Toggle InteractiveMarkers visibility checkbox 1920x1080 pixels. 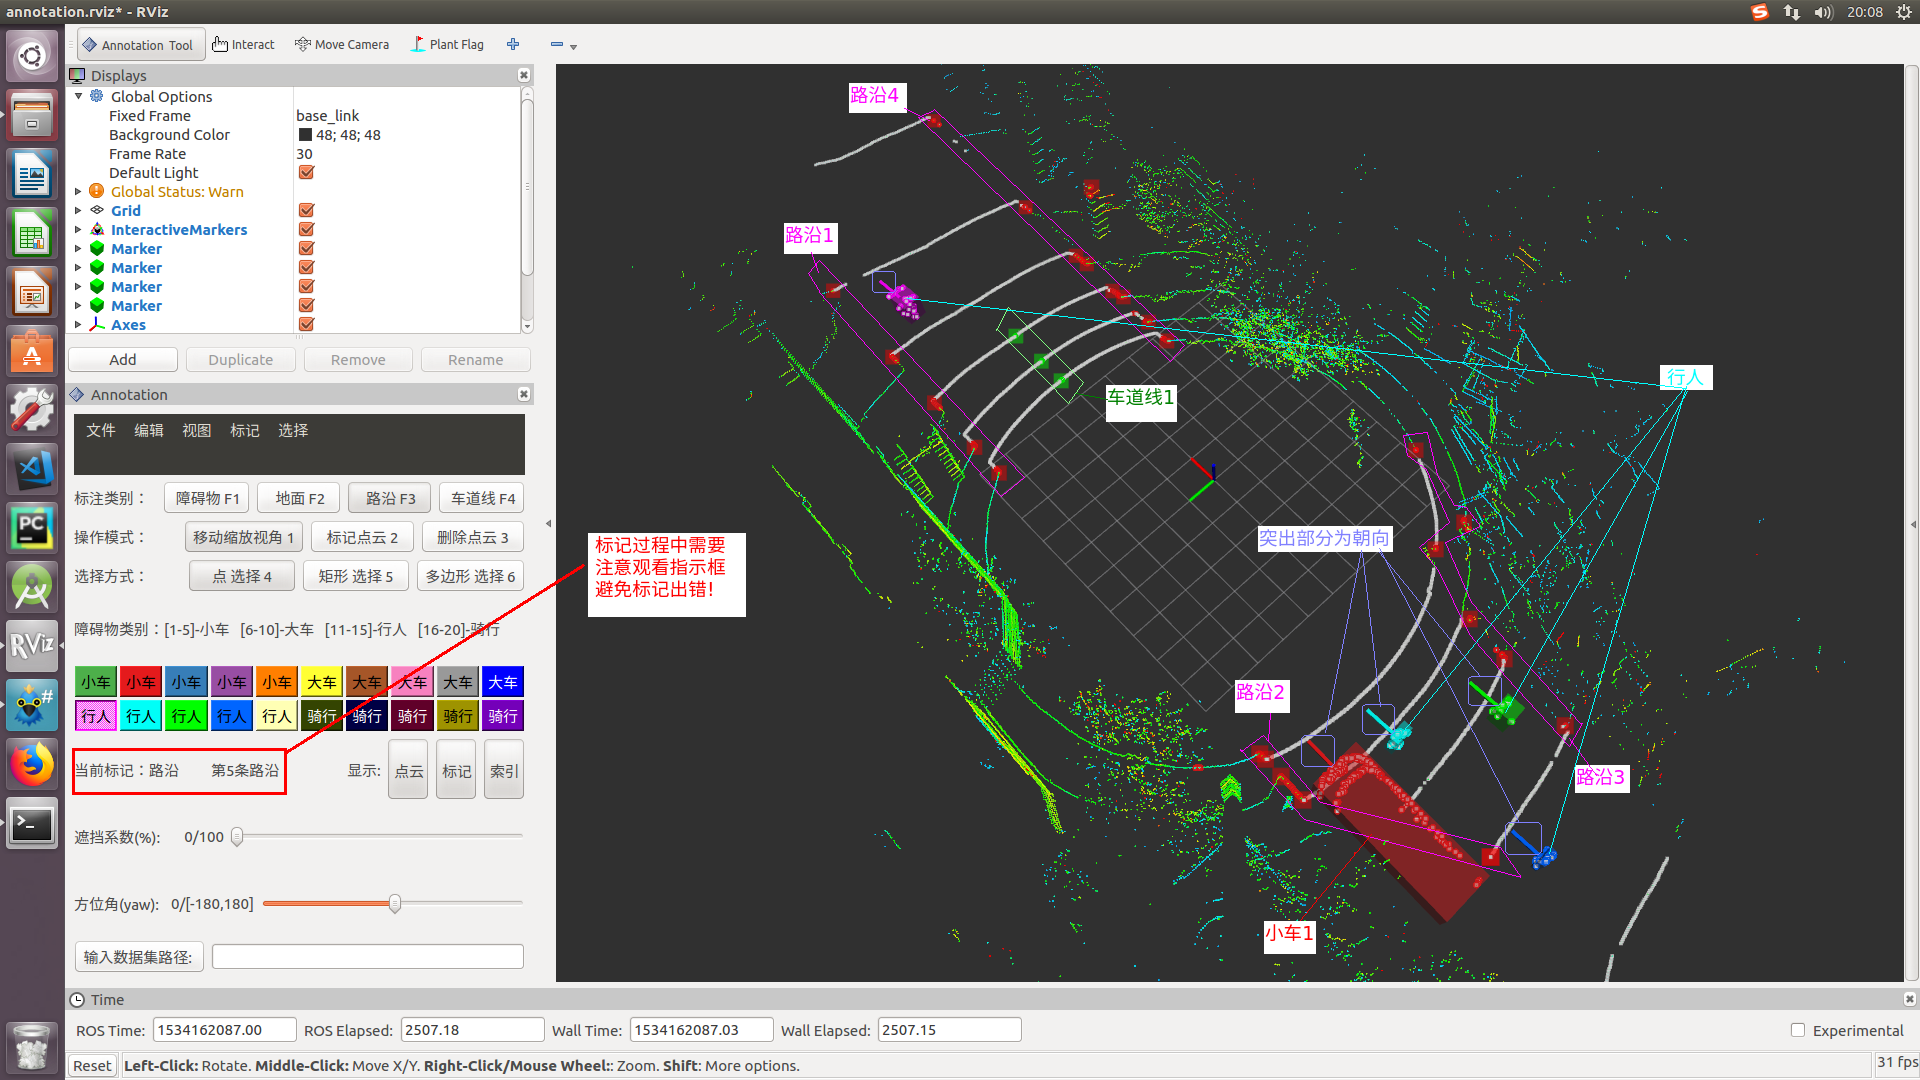coord(305,229)
